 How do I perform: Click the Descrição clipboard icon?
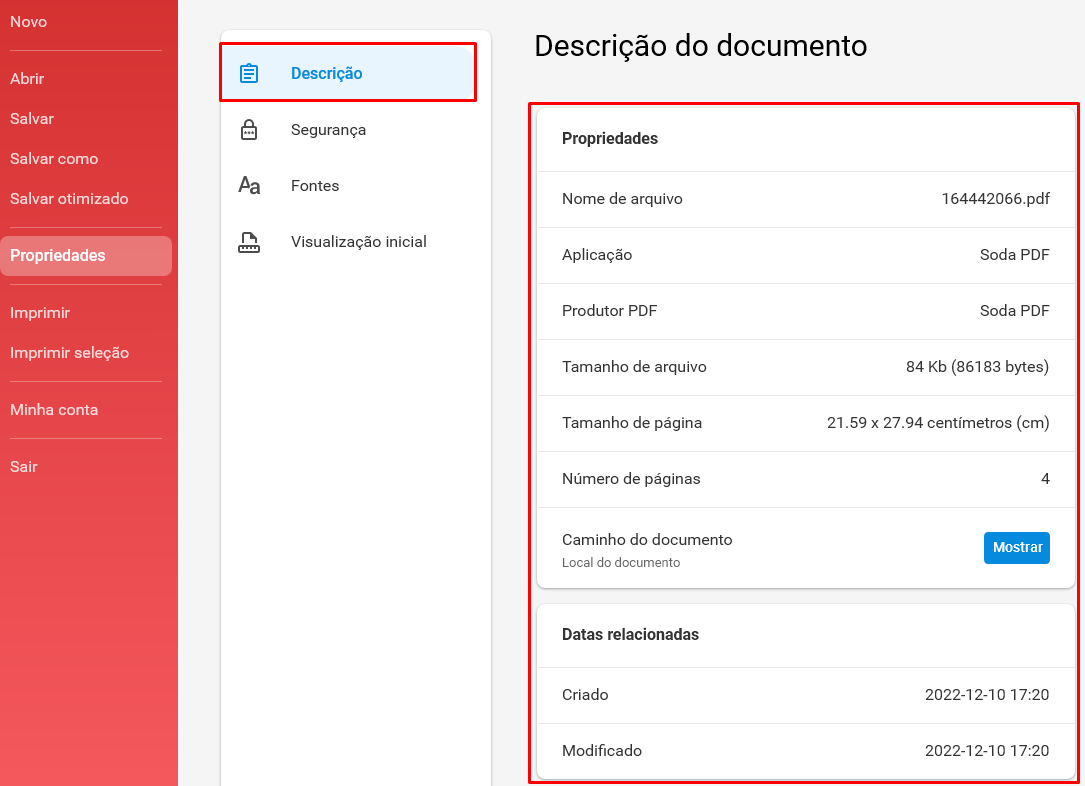(249, 73)
